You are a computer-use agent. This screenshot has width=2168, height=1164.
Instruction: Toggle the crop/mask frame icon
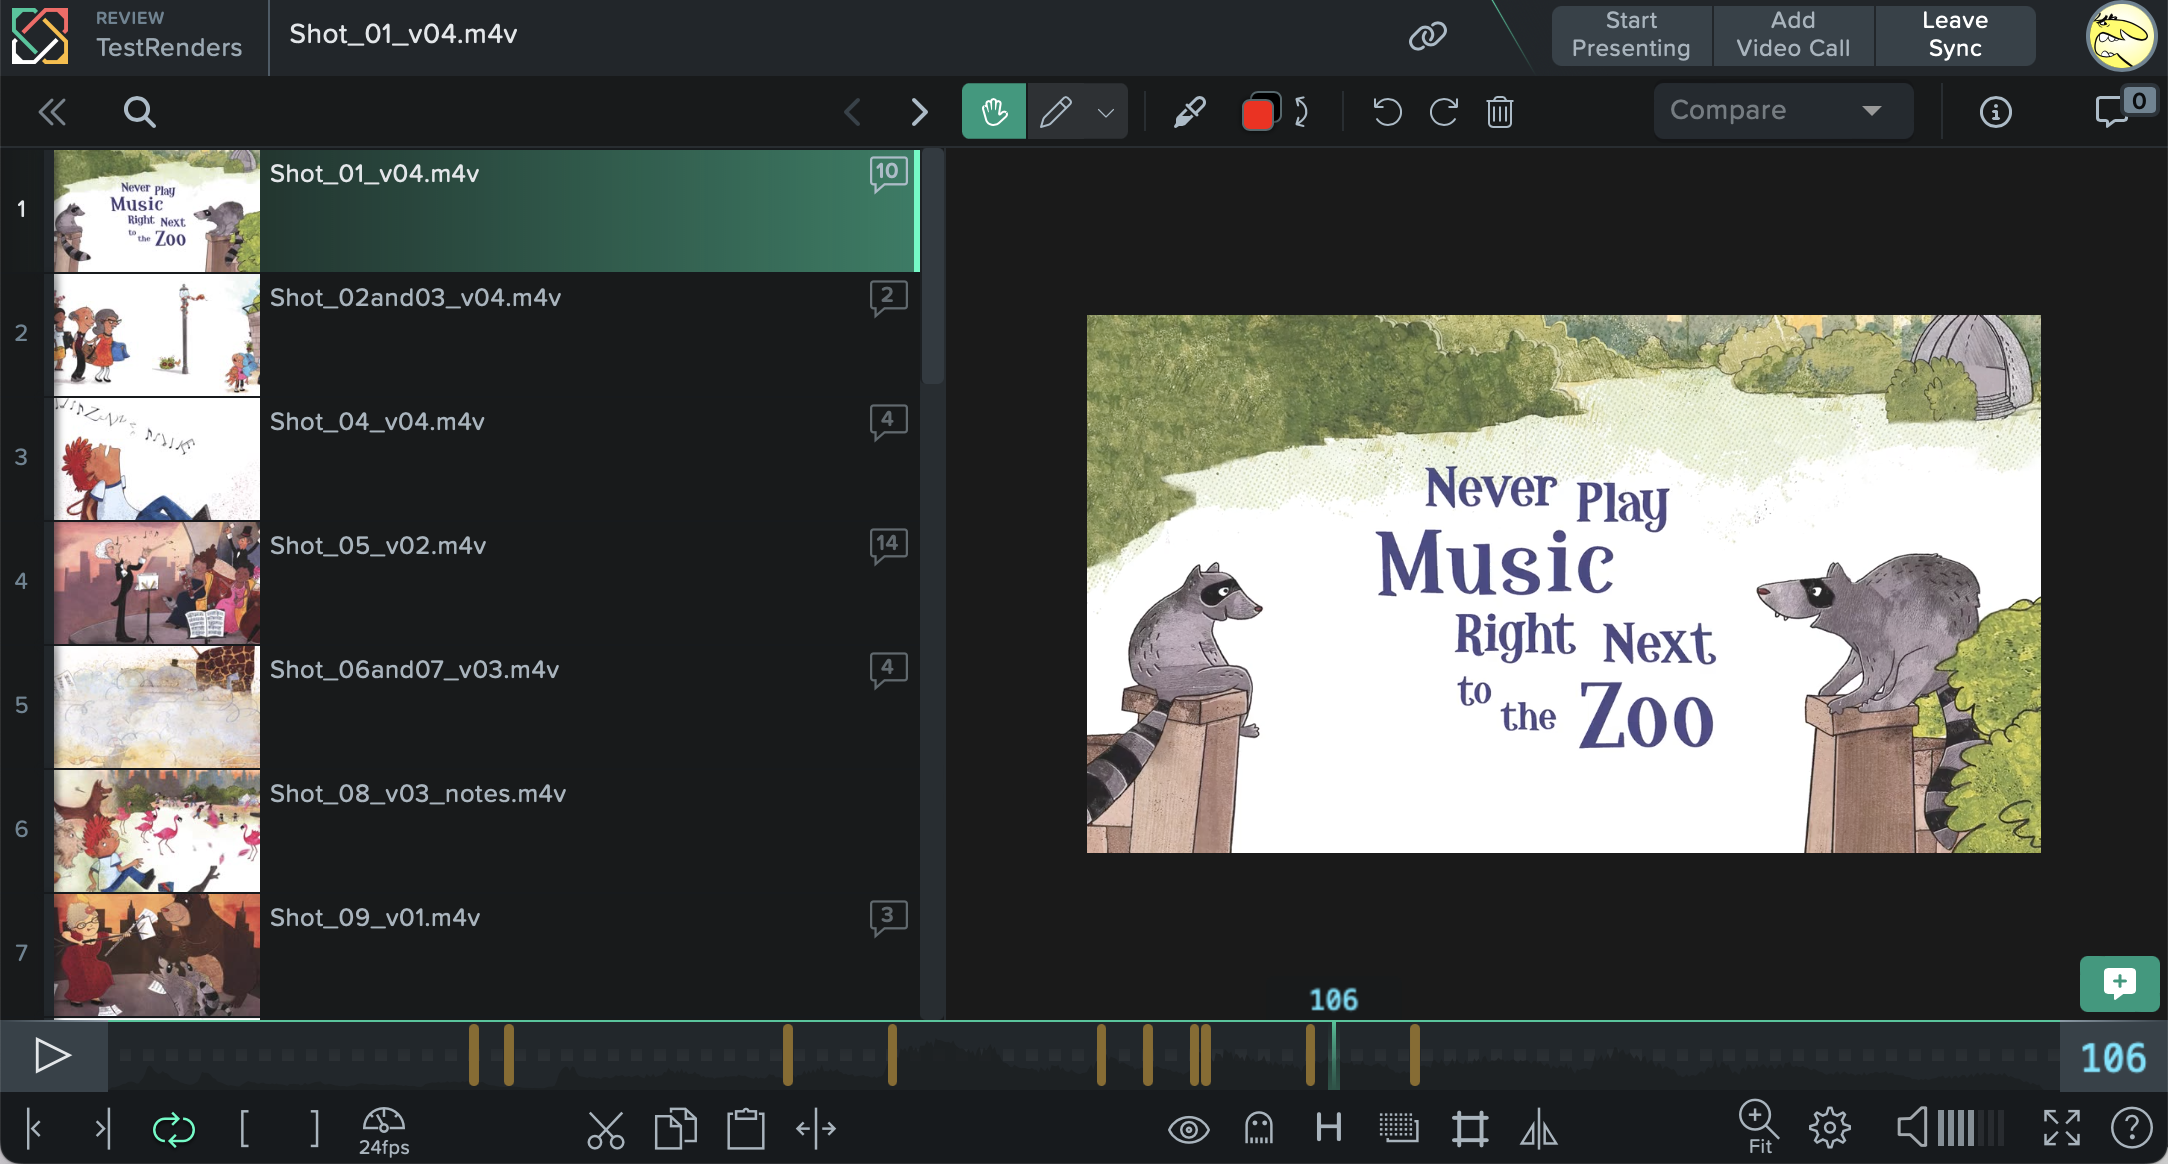[1470, 1129]
